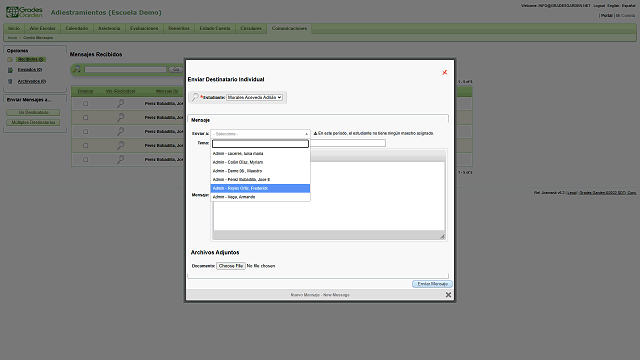Click the Grades Garden logo
The height and width of the screenshot is (360, 640).
(24, 12)
